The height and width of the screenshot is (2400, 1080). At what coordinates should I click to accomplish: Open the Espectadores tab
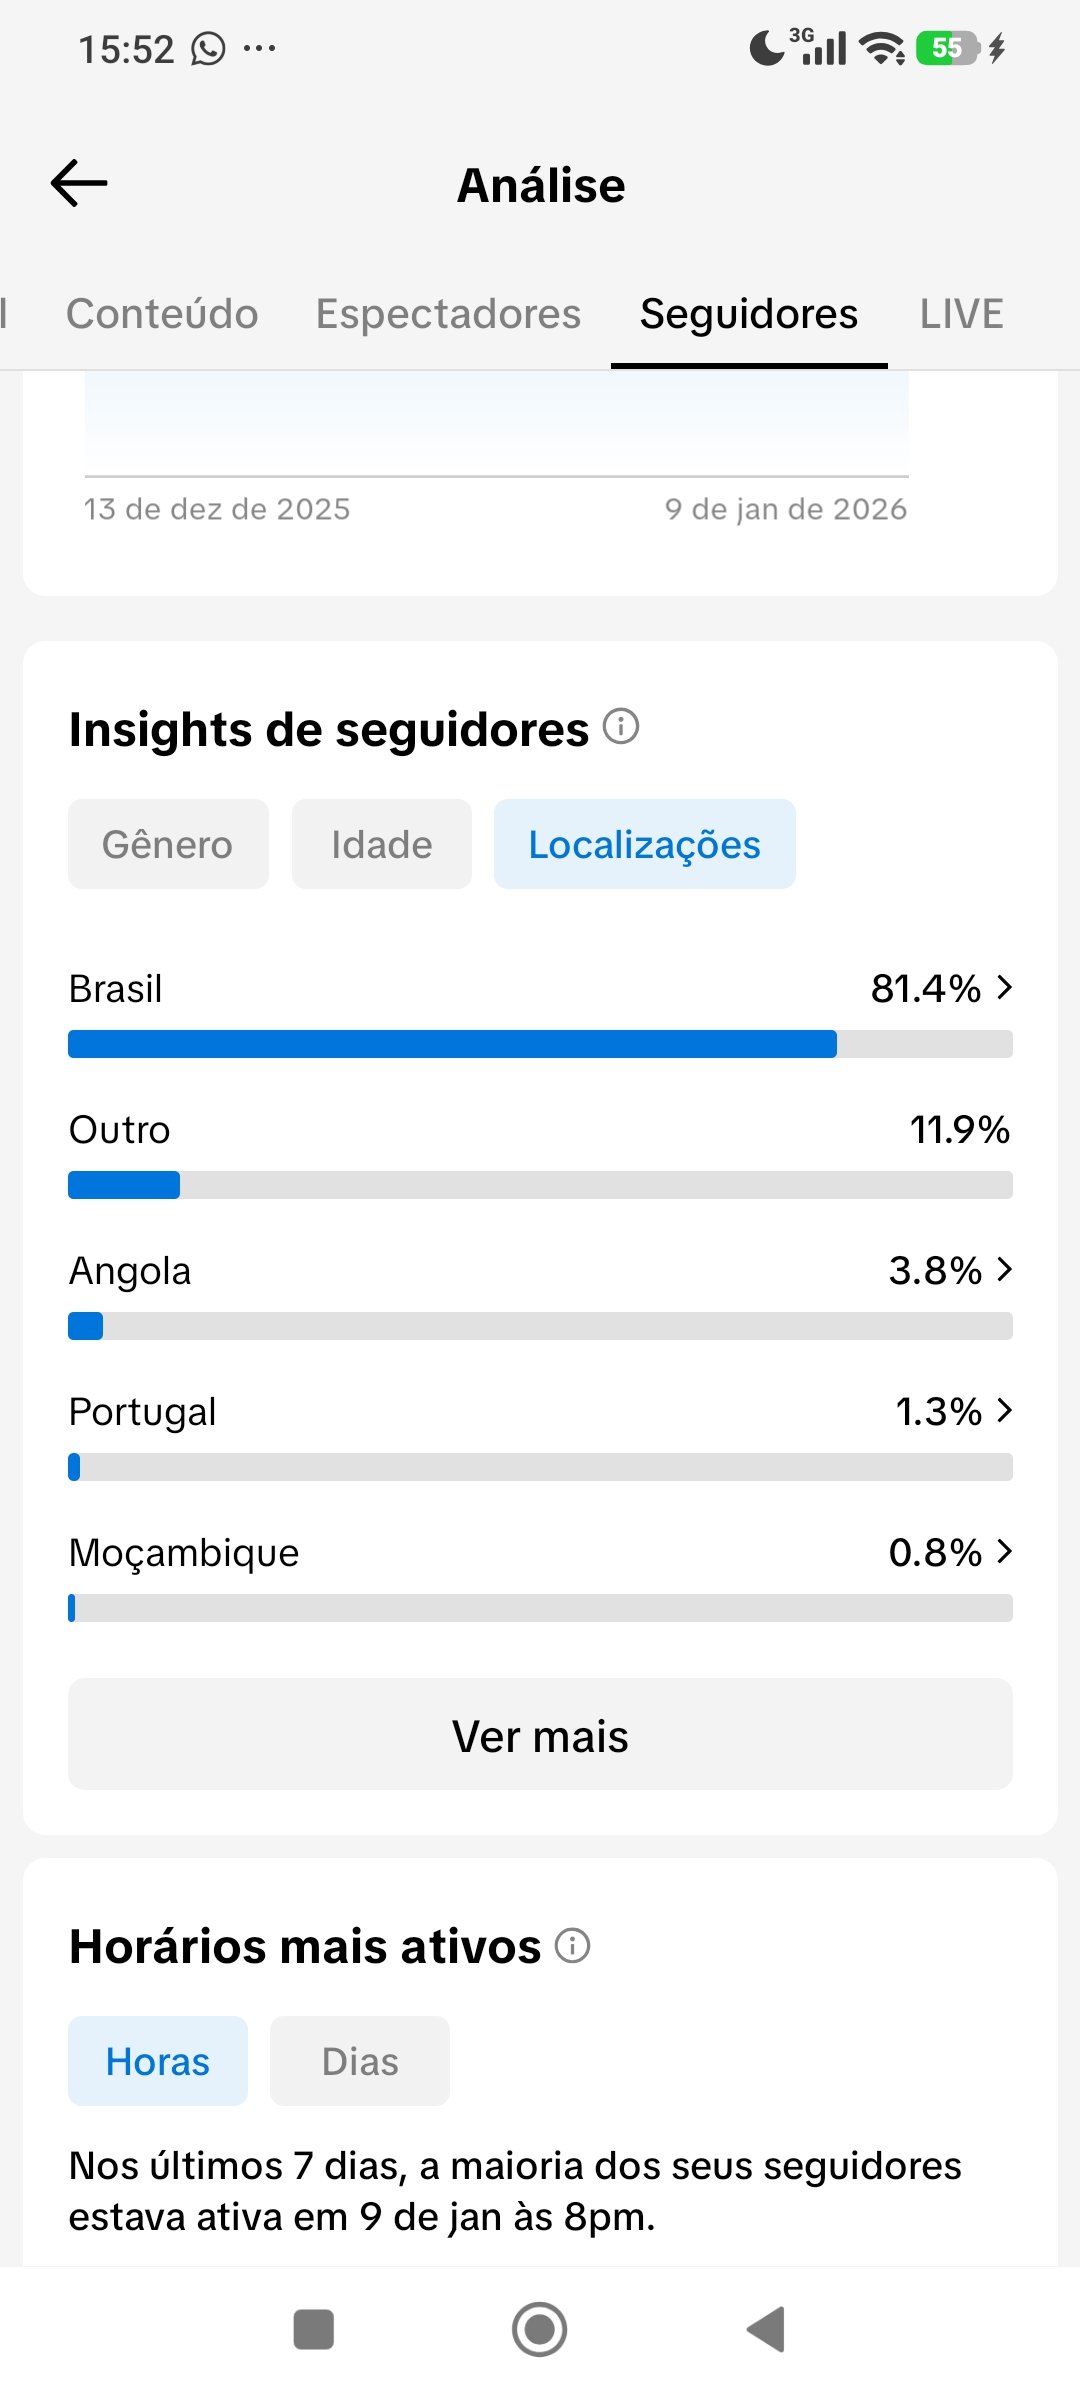448,314
